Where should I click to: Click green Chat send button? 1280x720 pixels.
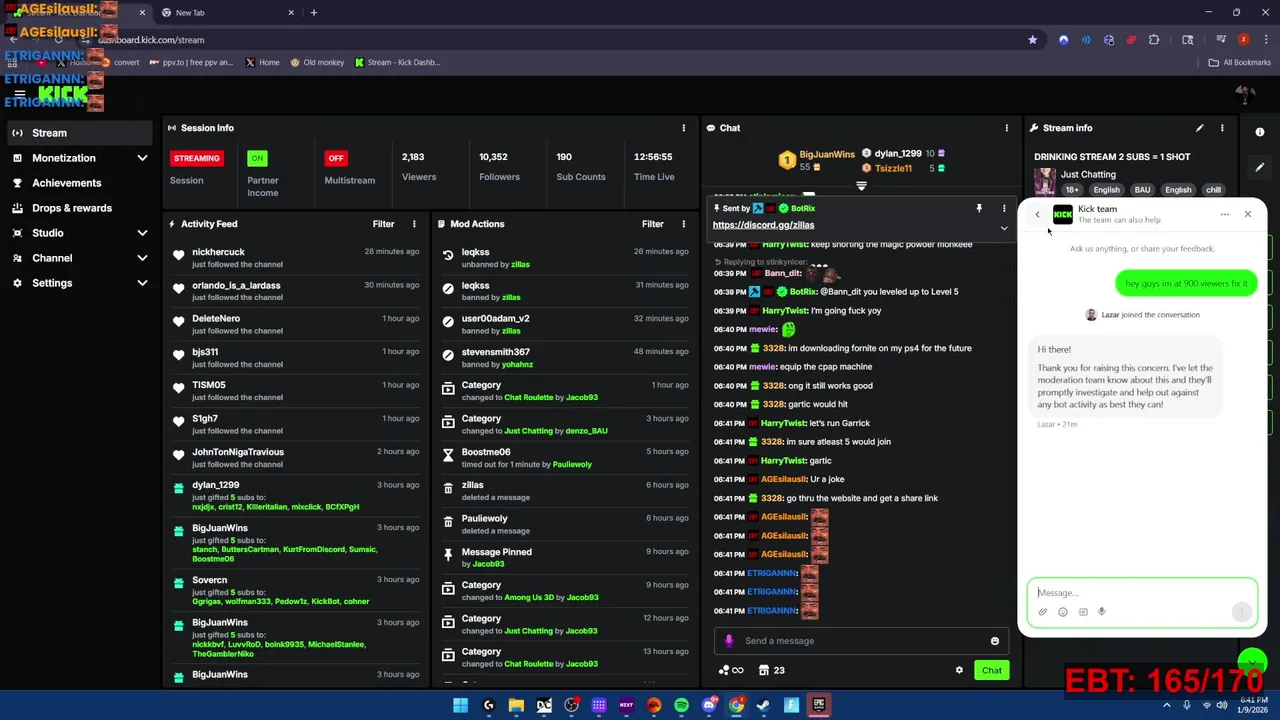[991, 670]
